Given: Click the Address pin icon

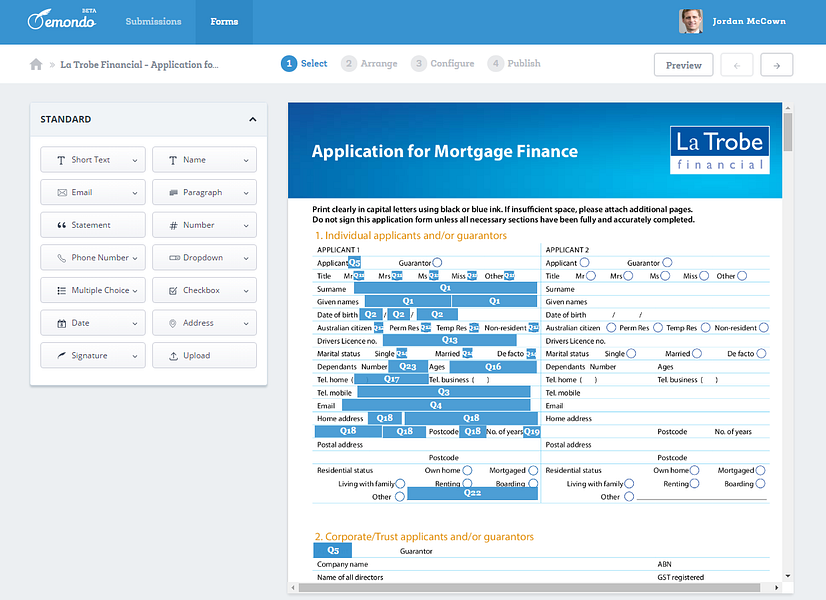Looking at the screenshot, I should [x=172, y=323].
